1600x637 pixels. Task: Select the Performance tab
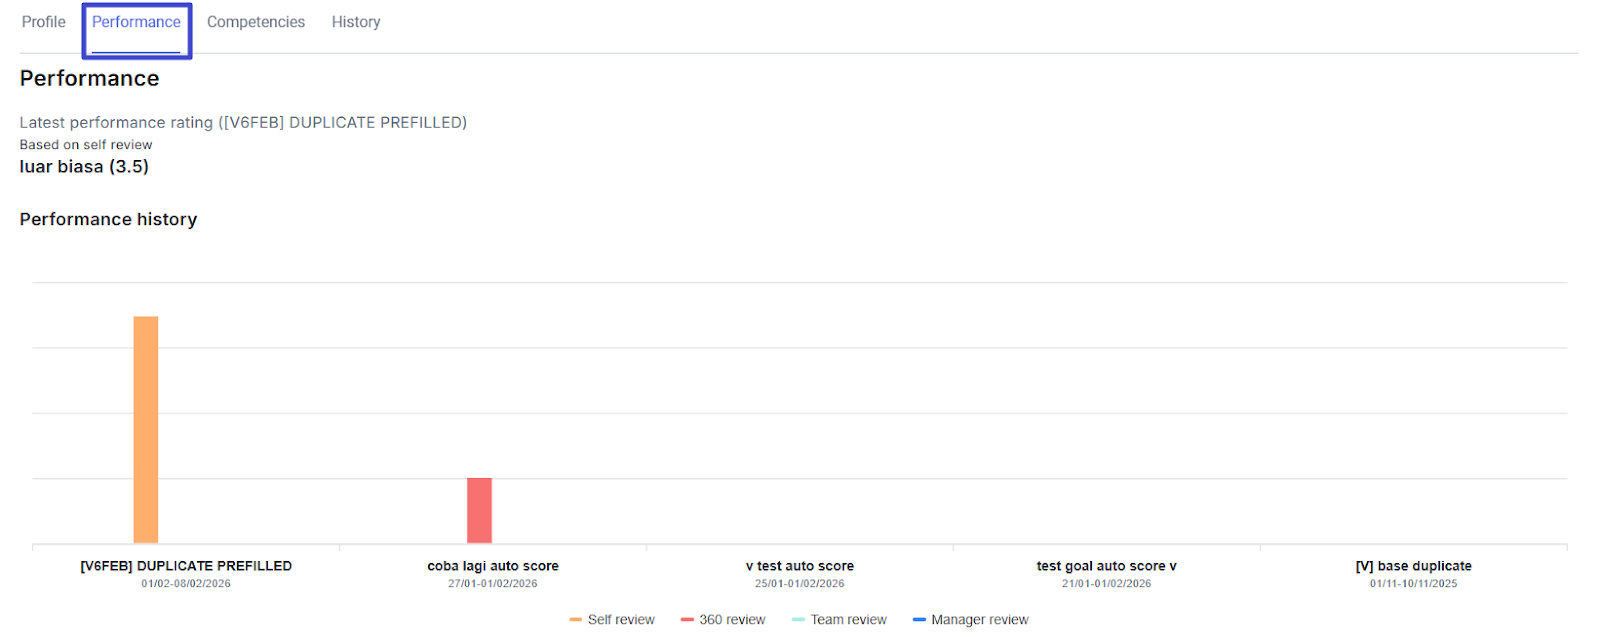[136, 22]
